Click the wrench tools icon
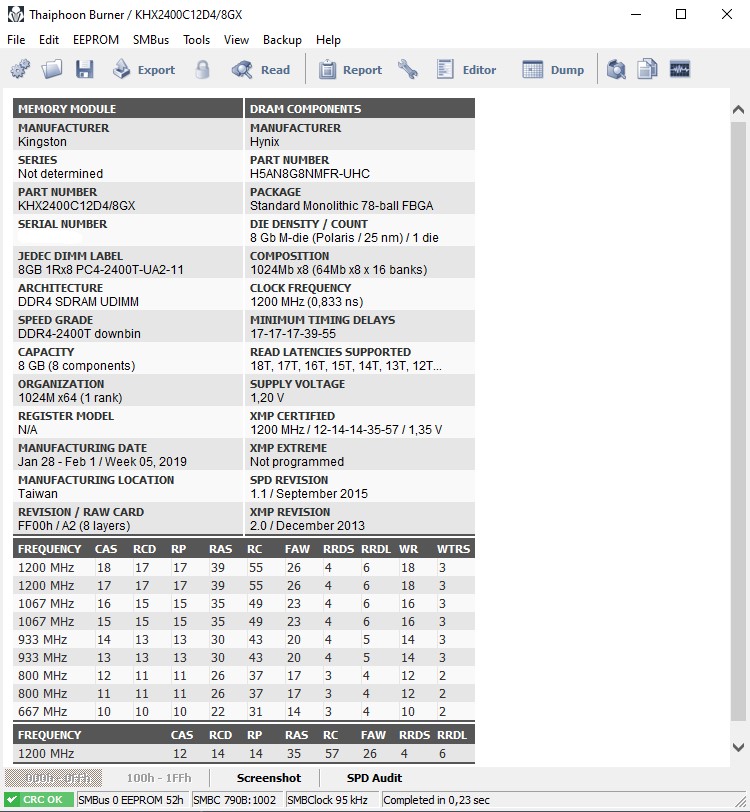The image size is (750, 812). (408, 69)
